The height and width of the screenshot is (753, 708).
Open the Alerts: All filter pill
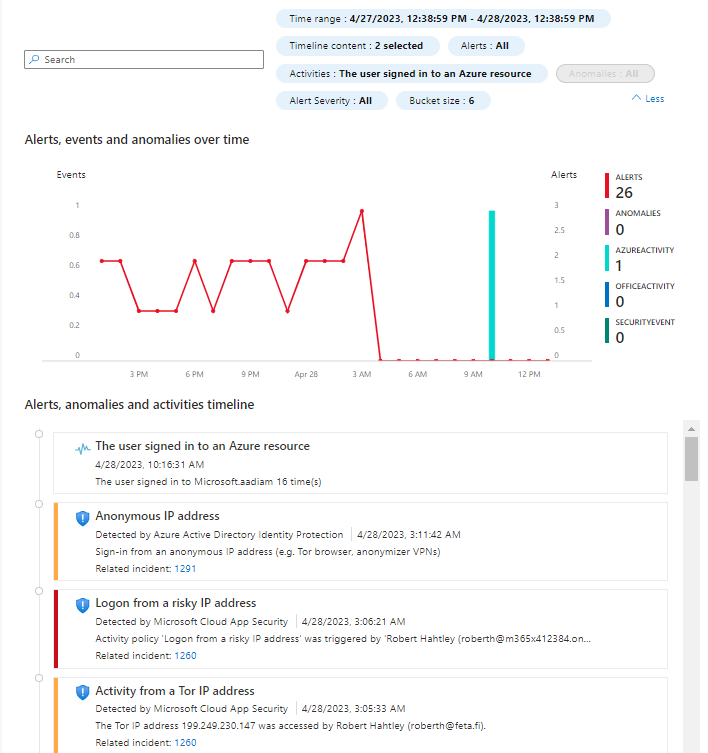click(x=485, y=46)
